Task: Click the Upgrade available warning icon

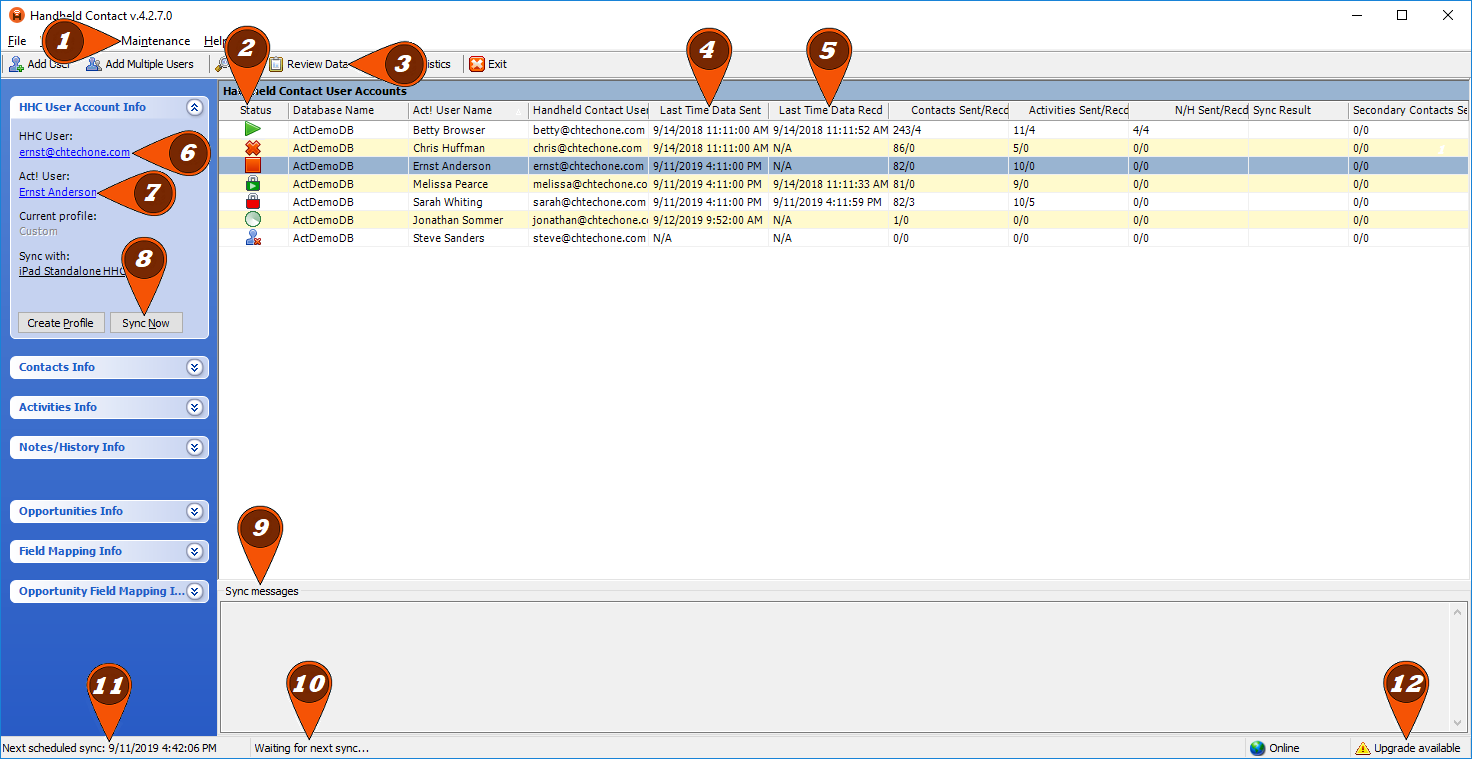Action: coord(1362,748)
